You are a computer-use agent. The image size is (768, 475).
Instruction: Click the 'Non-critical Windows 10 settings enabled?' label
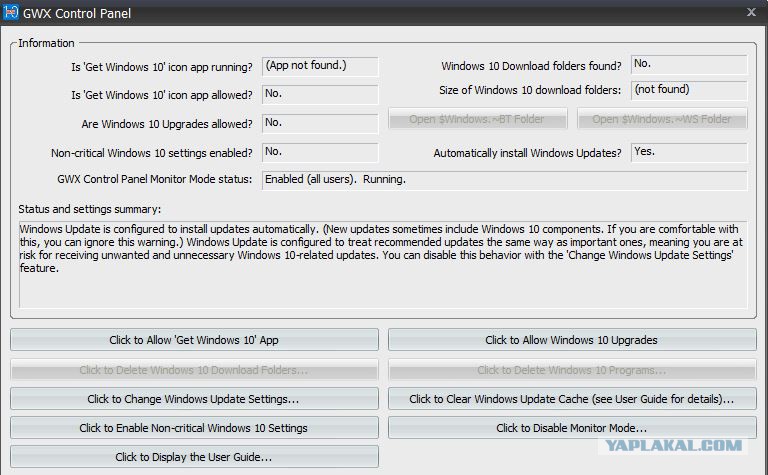point(152,153)
